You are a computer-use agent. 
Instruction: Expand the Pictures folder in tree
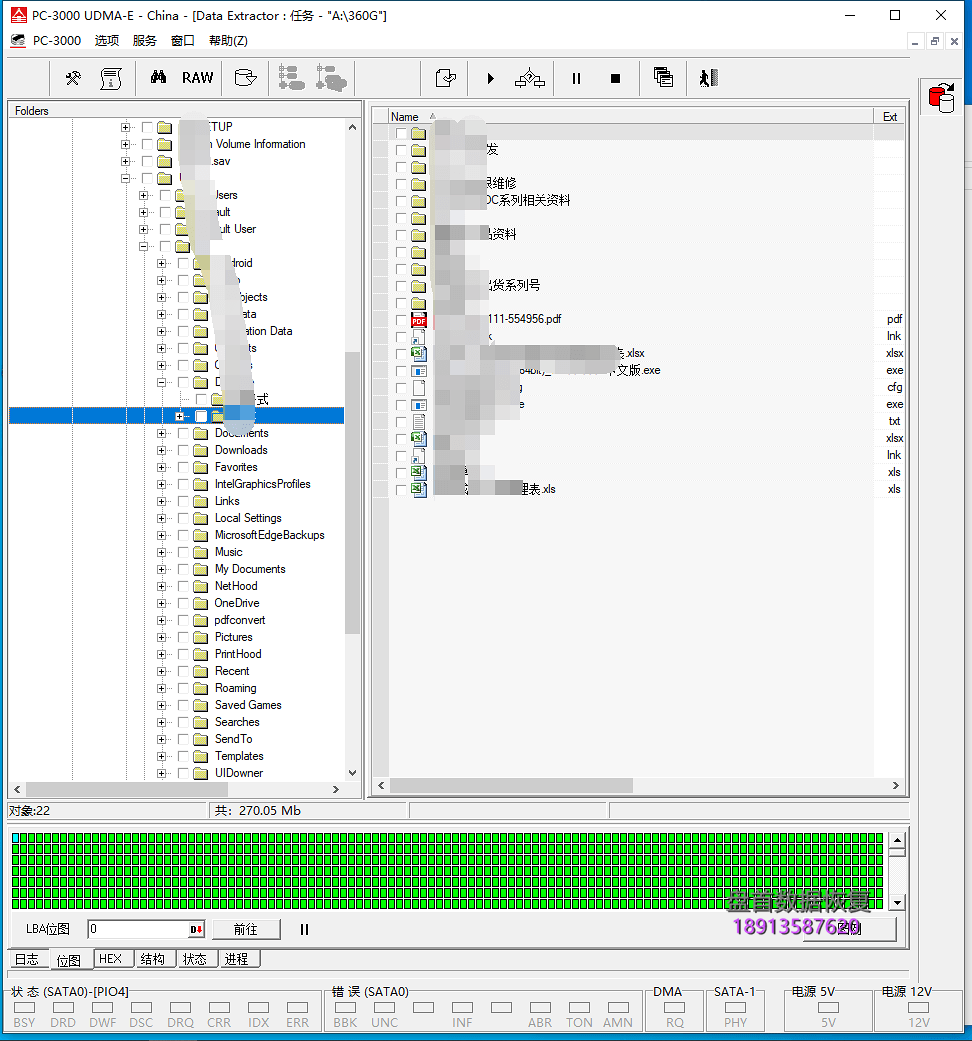click(162, 638)
